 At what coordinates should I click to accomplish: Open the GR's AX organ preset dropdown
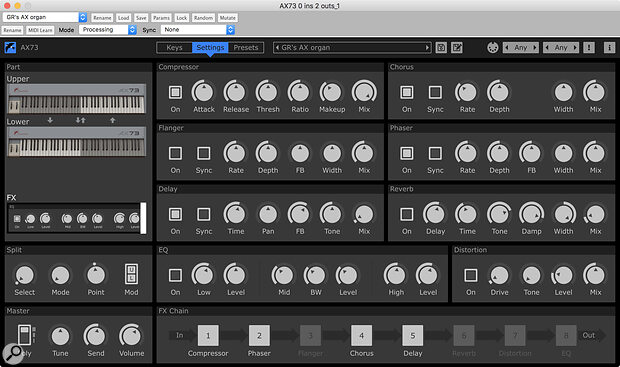click(x=45, y=17)
